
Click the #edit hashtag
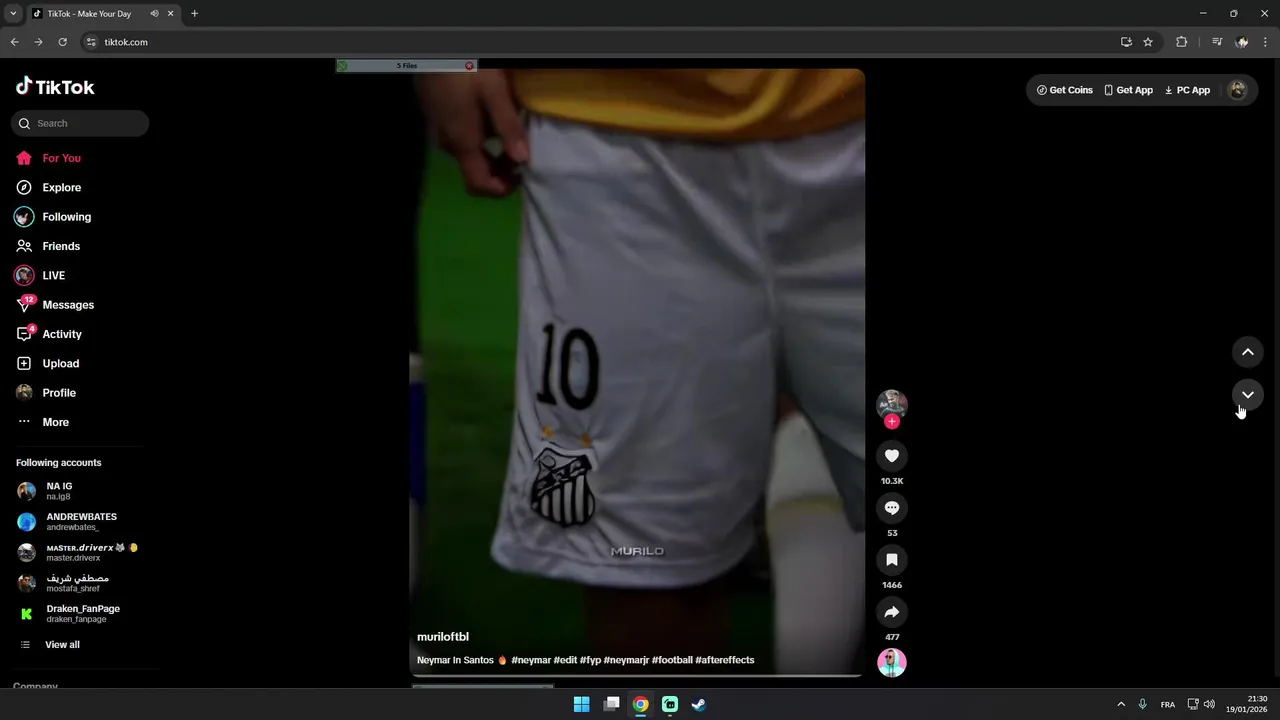click(x=565, y=660)
